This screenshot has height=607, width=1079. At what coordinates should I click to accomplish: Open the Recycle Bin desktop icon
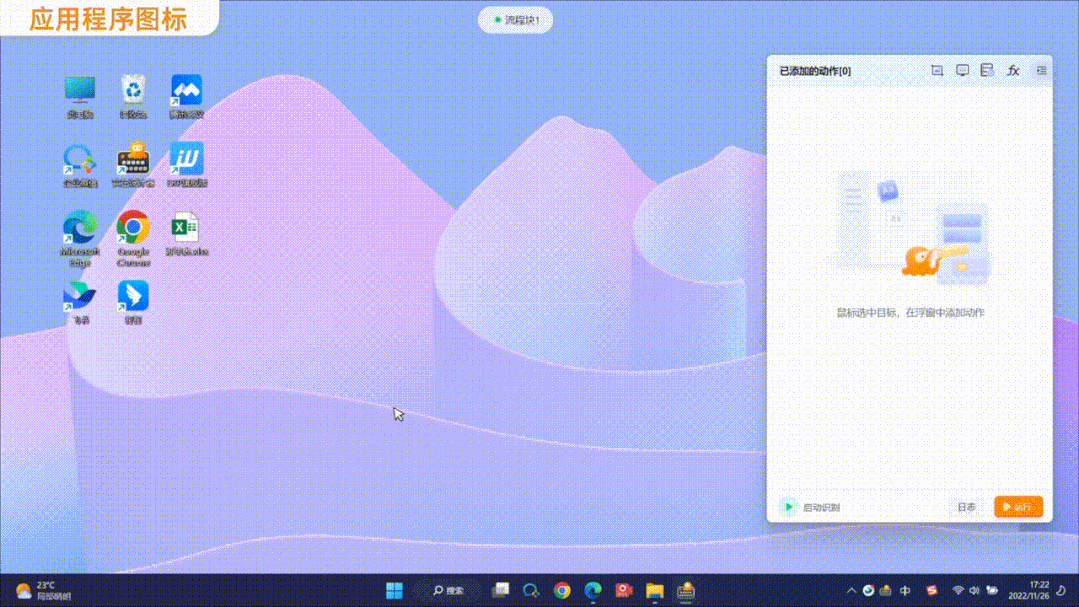(133, 96)
